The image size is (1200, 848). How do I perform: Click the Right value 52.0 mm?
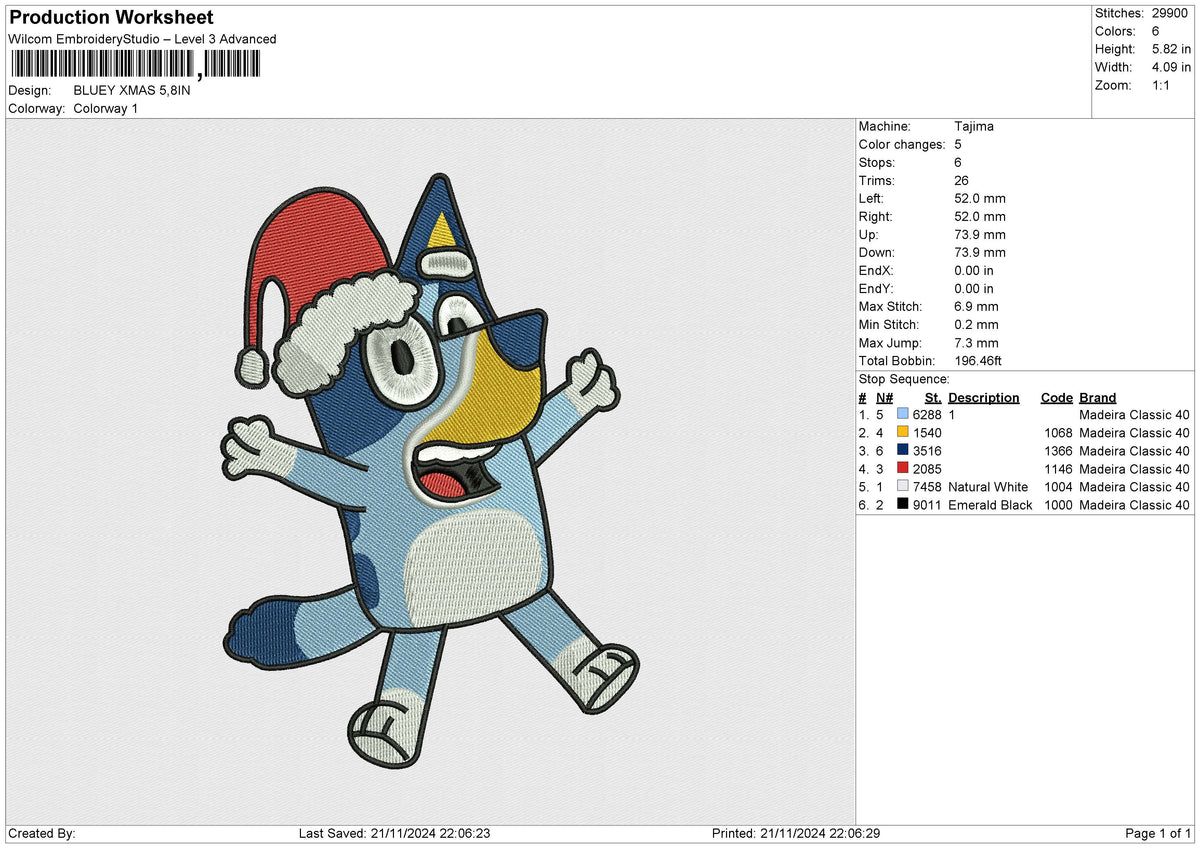click(x=980, y=216)
